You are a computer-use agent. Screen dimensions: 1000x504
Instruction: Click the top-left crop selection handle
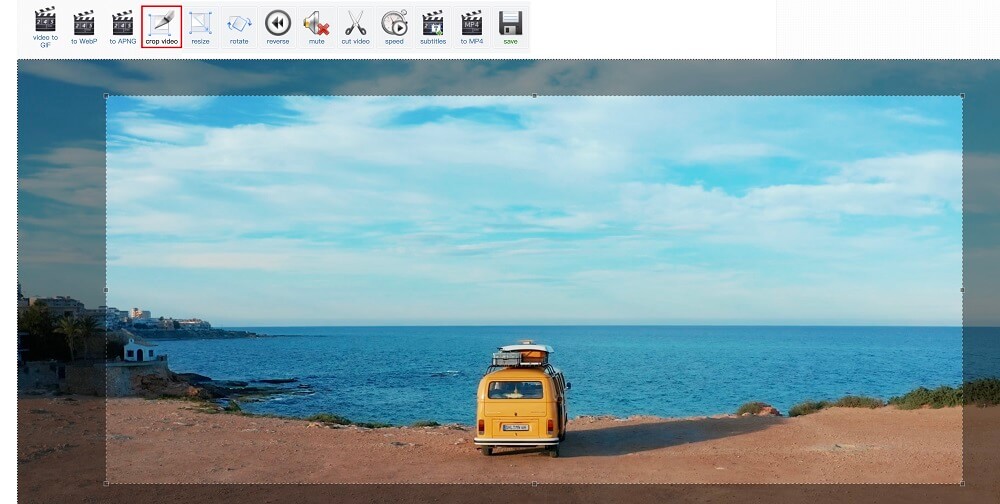[107, 96]
